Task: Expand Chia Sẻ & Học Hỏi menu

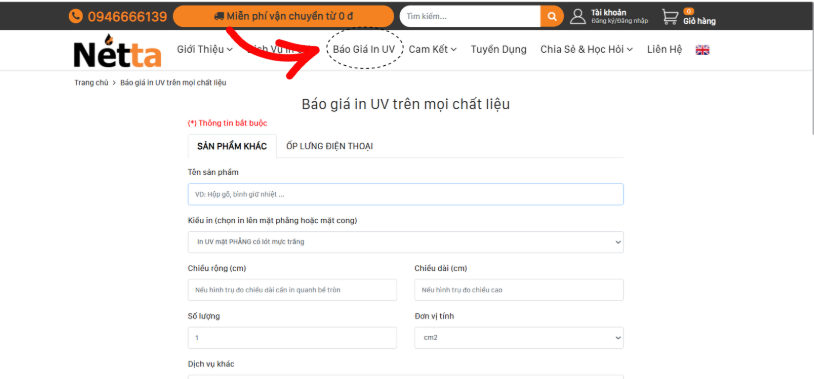Action: [587, 49]
